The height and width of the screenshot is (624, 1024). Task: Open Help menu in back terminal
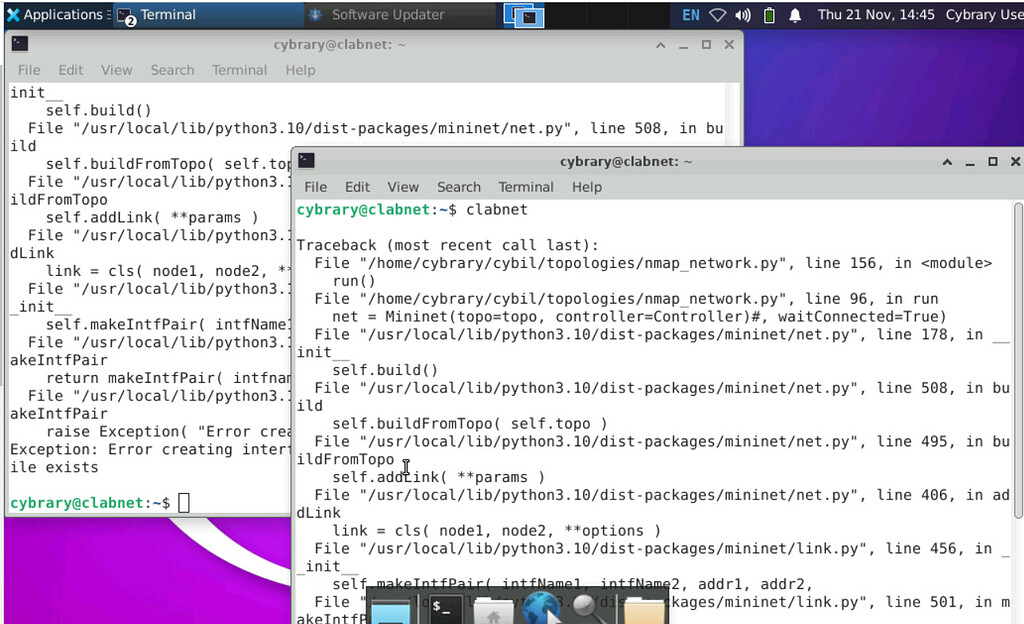point(300,70)
